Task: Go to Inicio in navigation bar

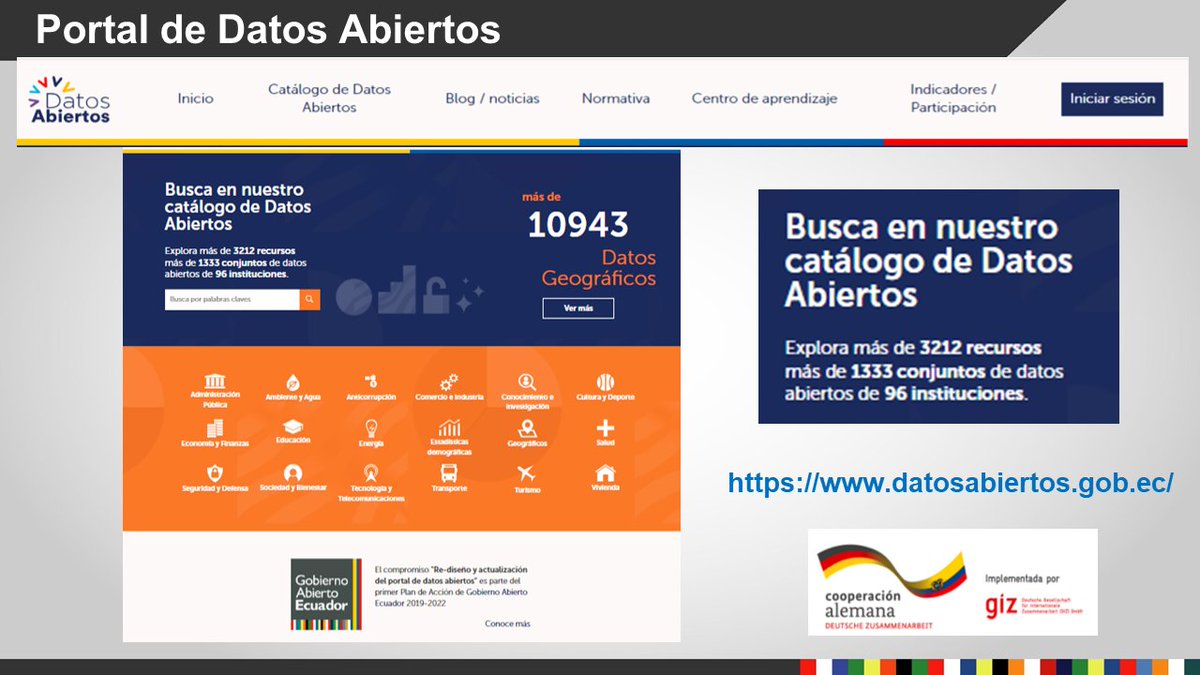Action: pyautogui.click(x=196, y=98)
